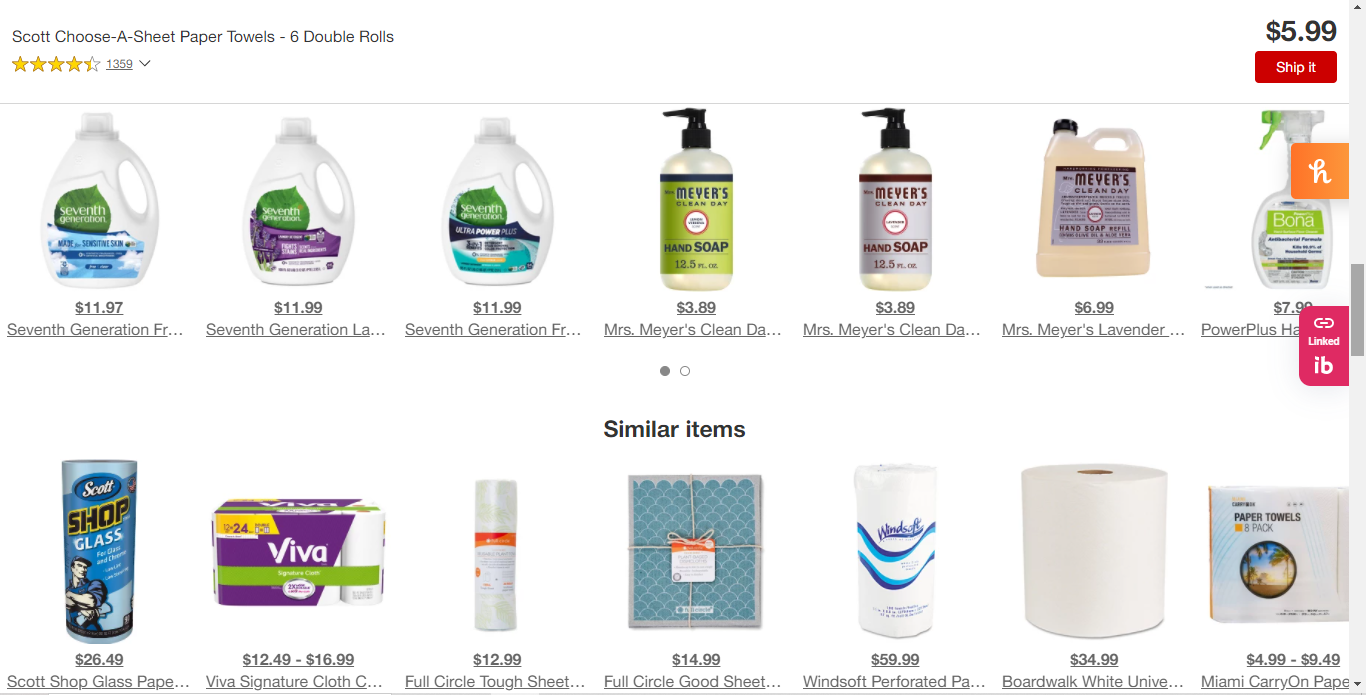Open the Ibotta Linked side widget

[x=1324, y=346]
